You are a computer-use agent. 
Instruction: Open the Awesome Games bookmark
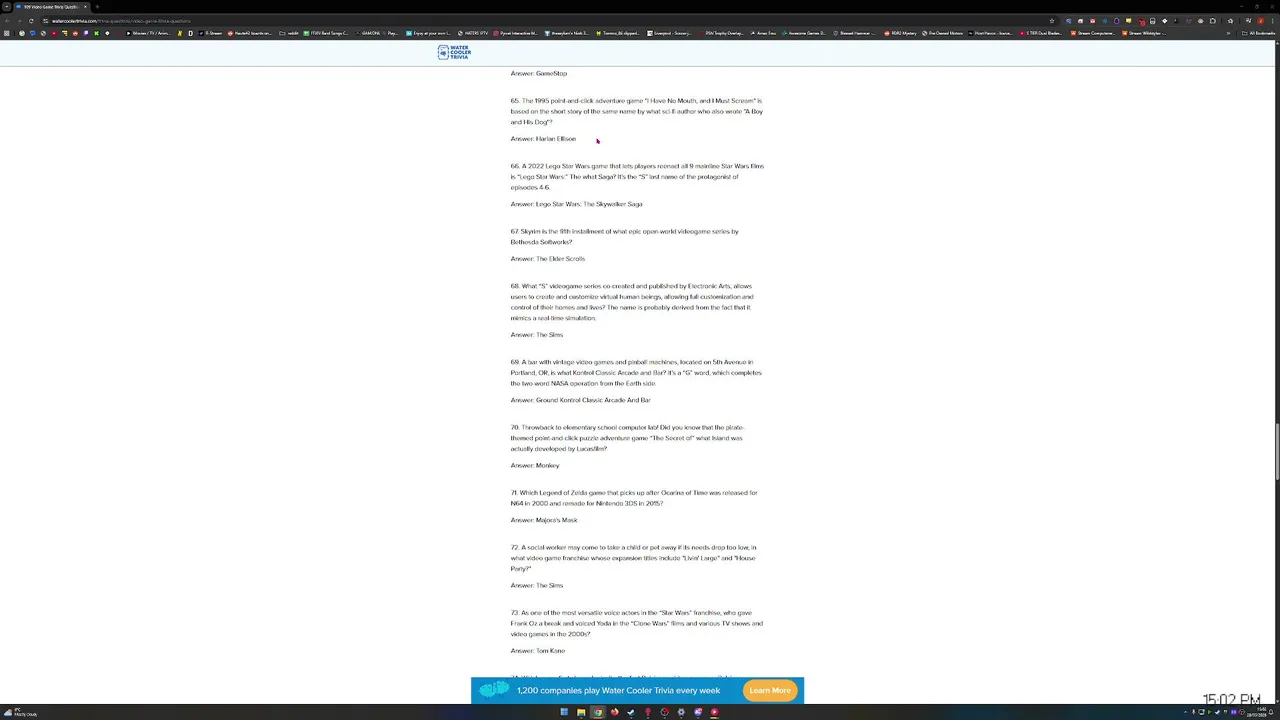806,33
